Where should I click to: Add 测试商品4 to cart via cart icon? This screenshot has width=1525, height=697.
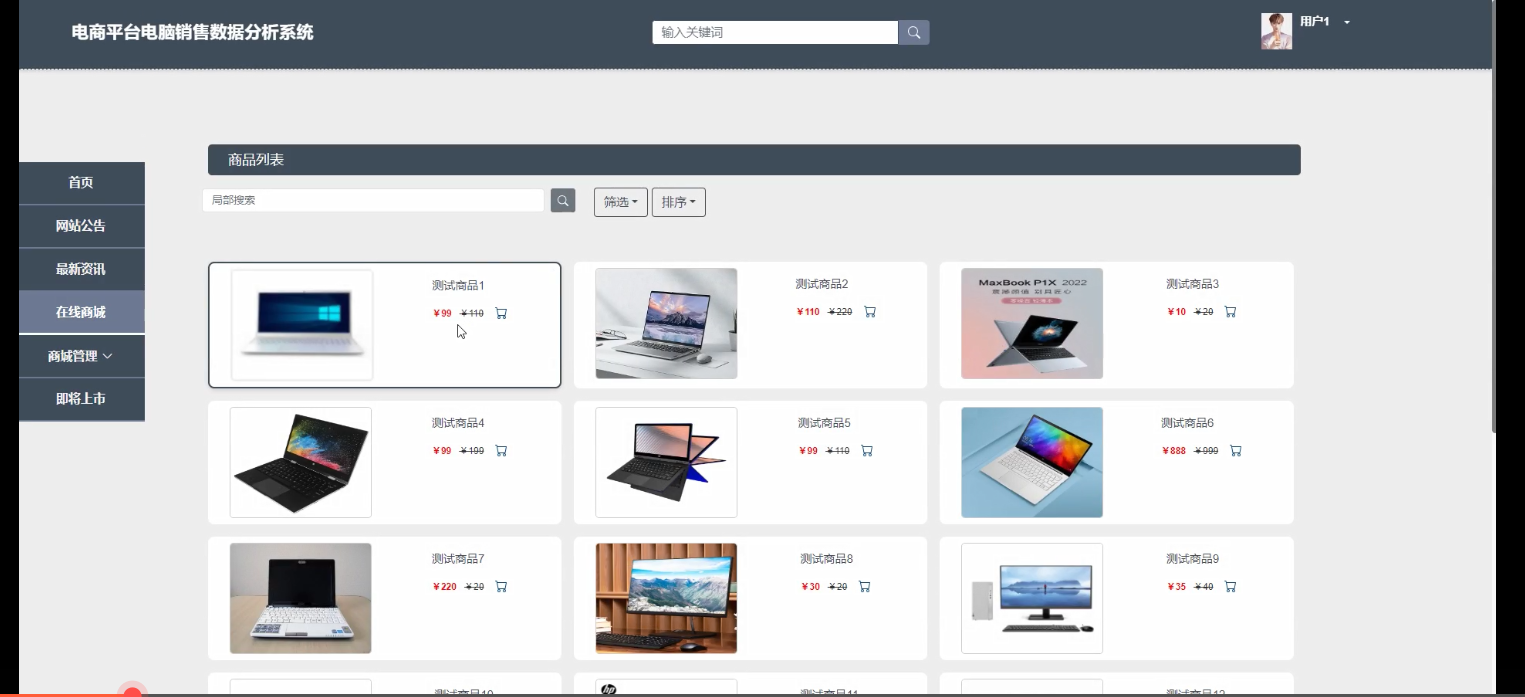click(501, 451)
